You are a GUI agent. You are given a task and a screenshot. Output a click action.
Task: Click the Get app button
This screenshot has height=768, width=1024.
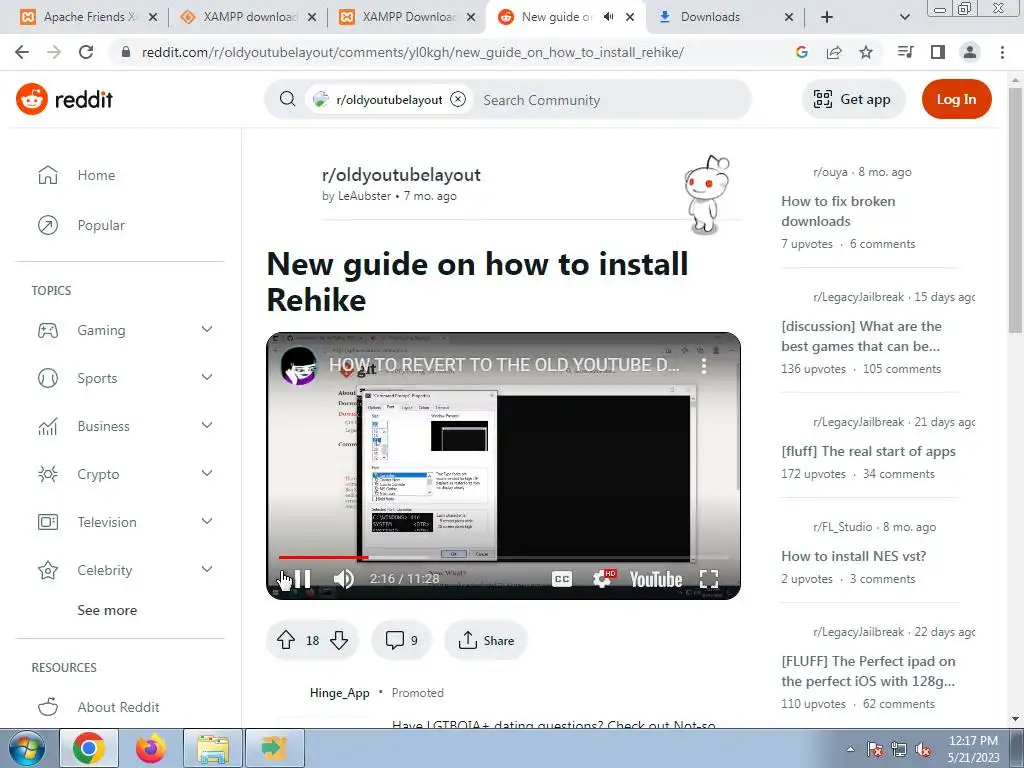[852, 99]
